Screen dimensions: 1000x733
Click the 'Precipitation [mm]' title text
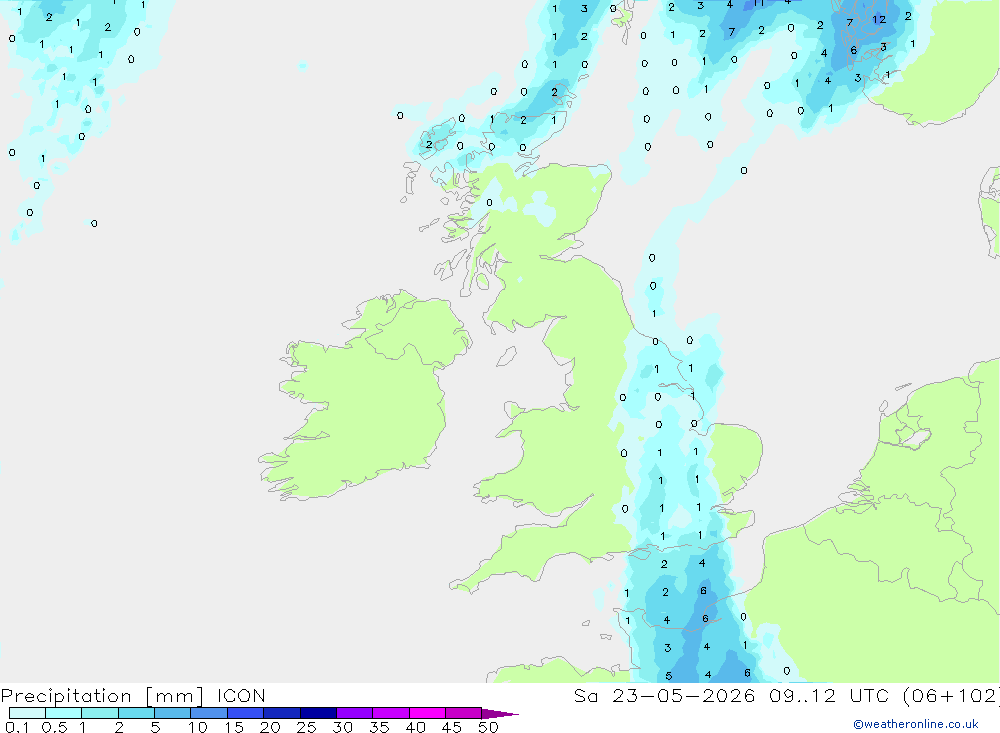click(x=102, y=696)
